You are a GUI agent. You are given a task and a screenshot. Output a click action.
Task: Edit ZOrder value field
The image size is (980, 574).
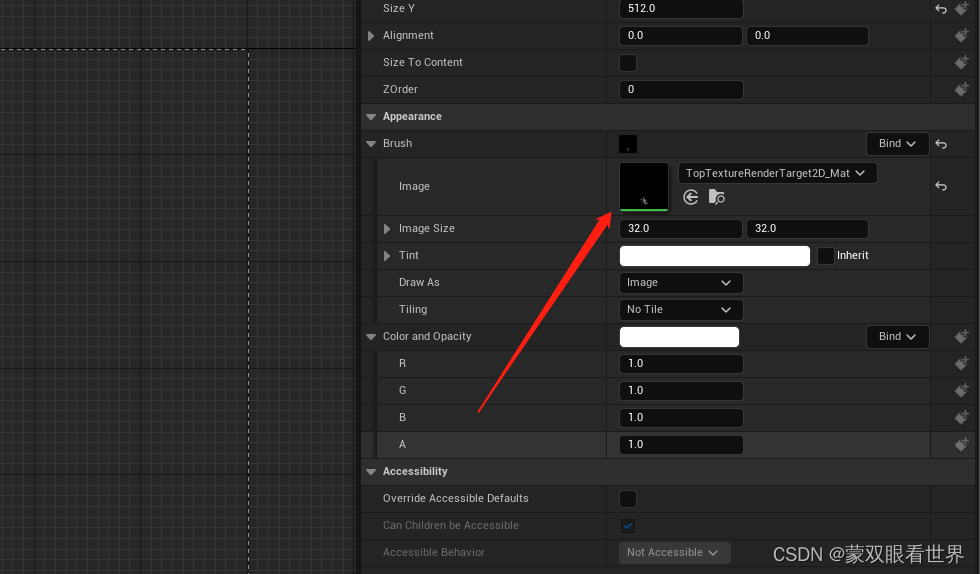point(681,89)
